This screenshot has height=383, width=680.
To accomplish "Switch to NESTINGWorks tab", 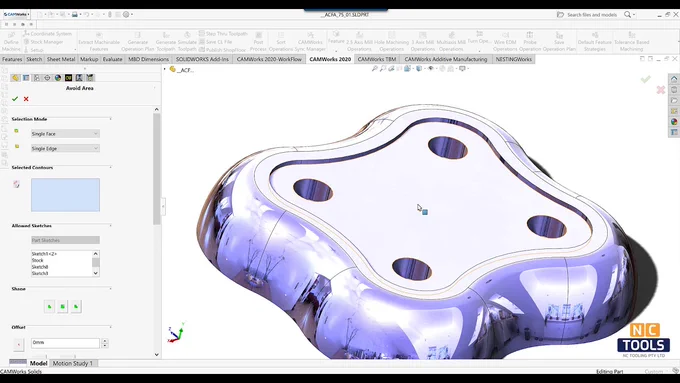I will [513, 59].
